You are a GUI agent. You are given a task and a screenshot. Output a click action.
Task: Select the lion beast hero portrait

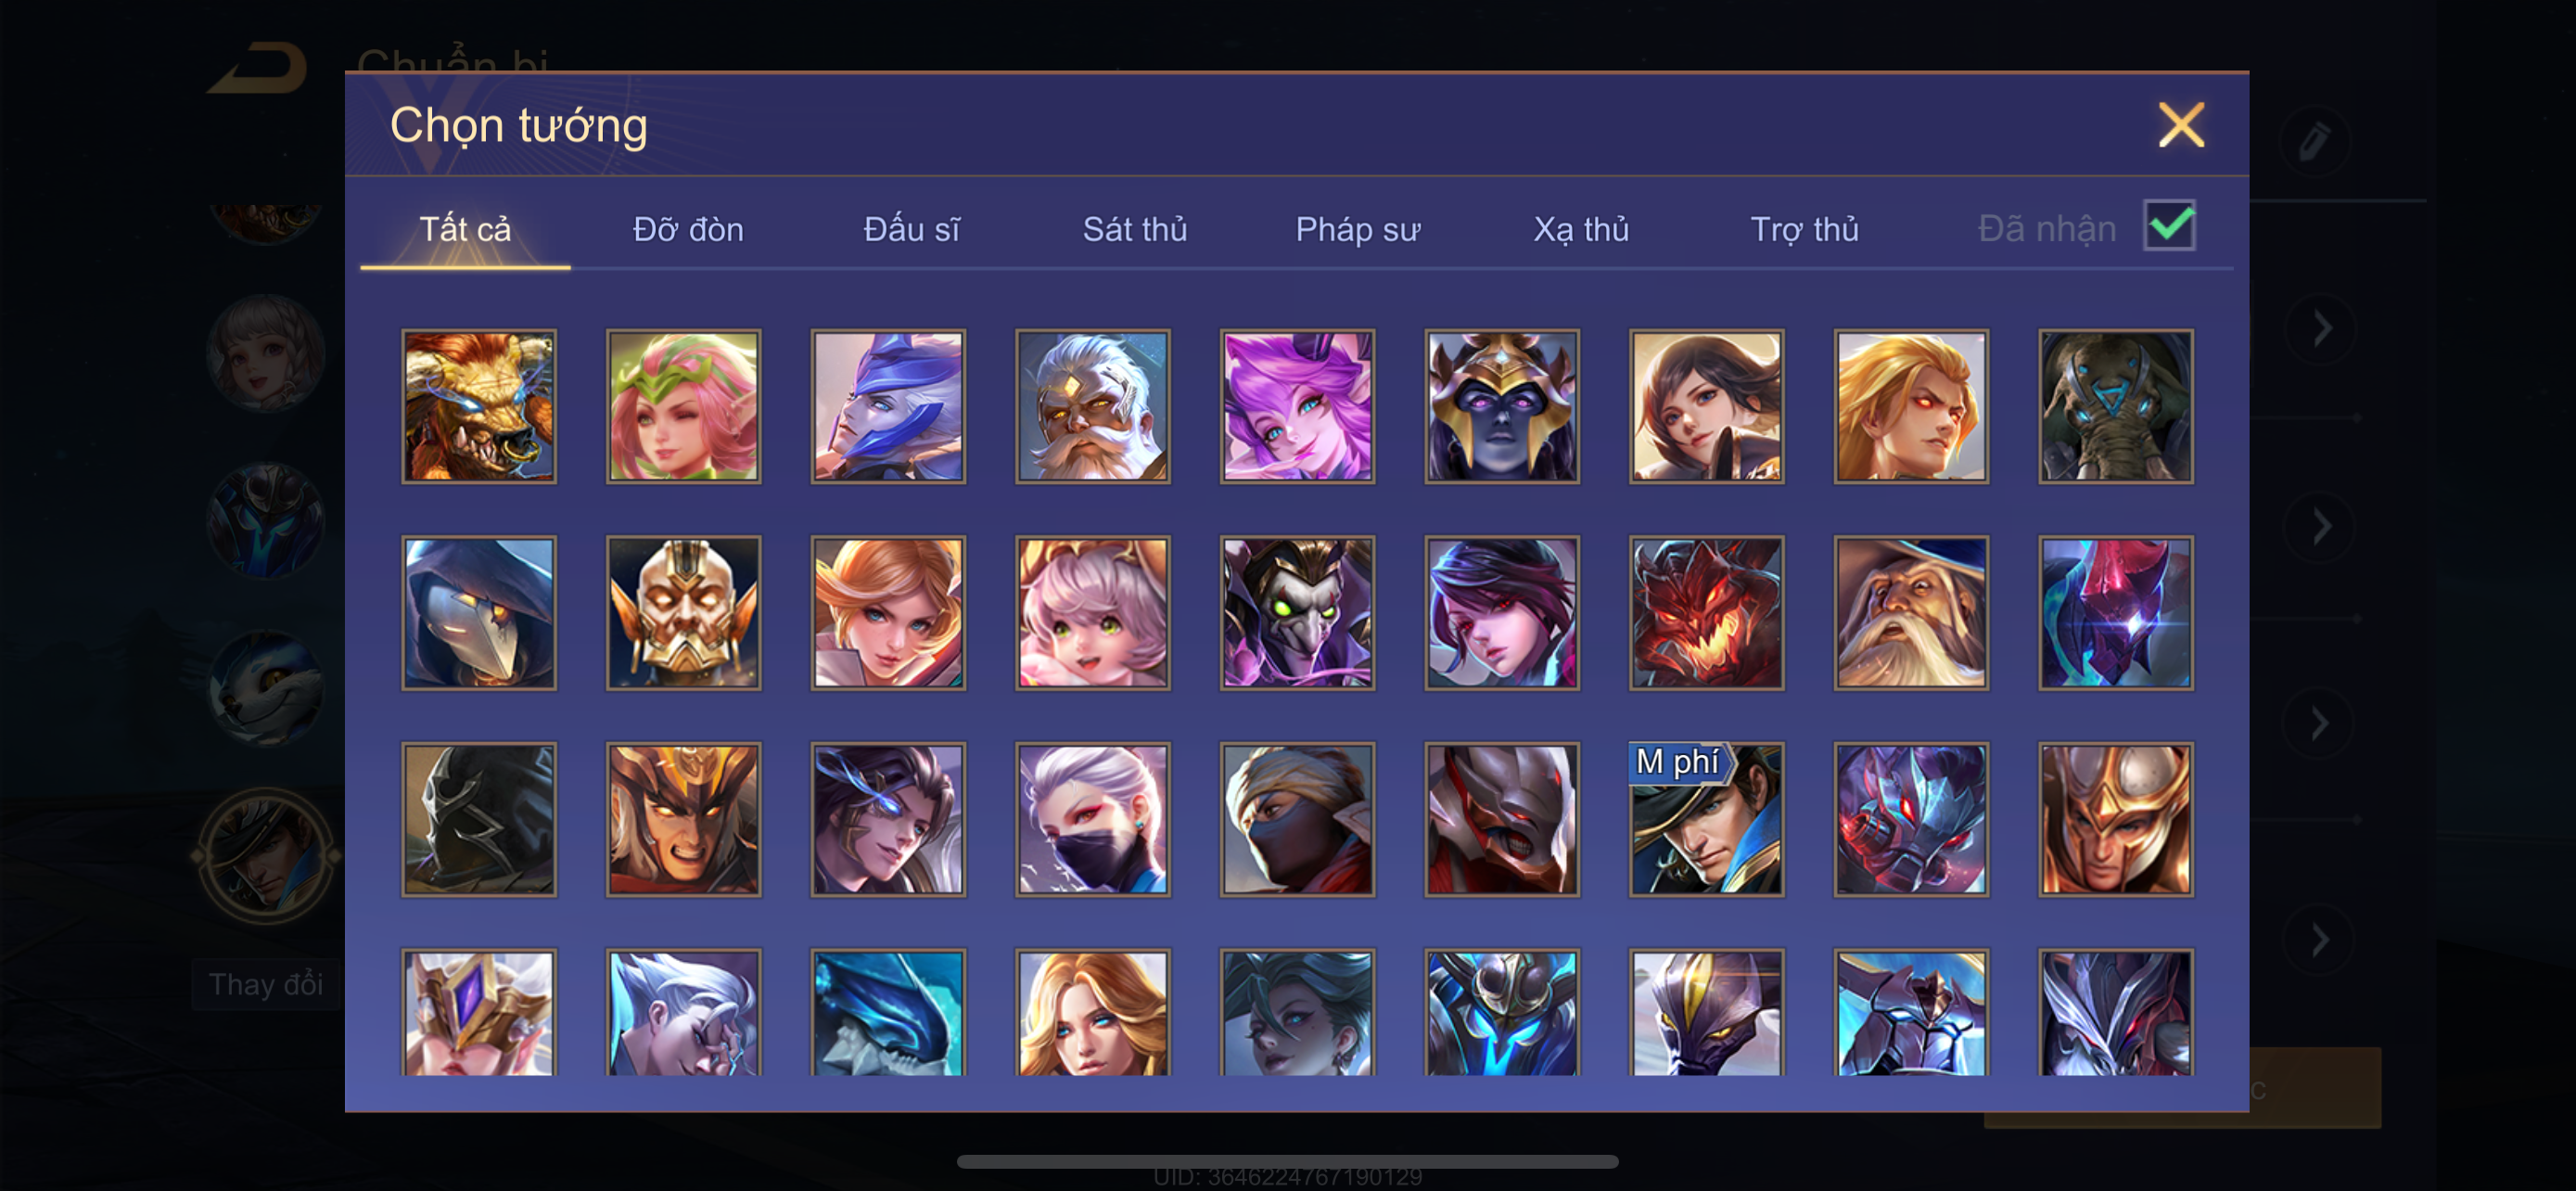[x=479, y=406]
